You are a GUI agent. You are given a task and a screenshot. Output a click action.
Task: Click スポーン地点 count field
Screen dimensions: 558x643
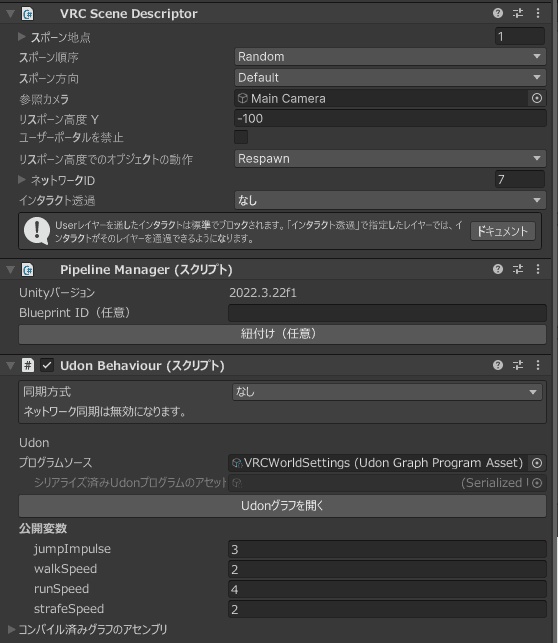click(520, 36)
